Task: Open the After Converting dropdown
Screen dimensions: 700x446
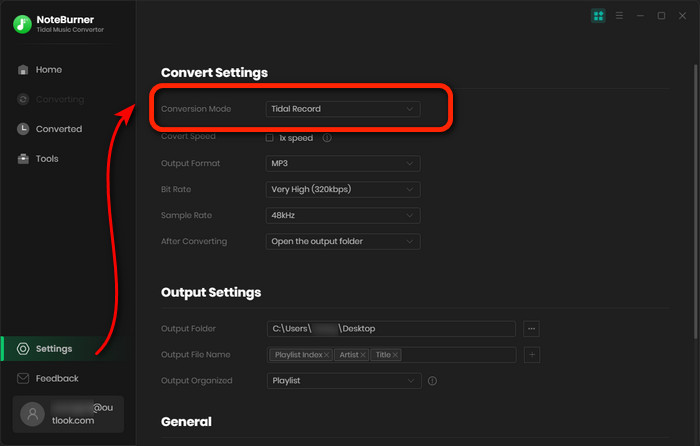Action: (343, 242)
